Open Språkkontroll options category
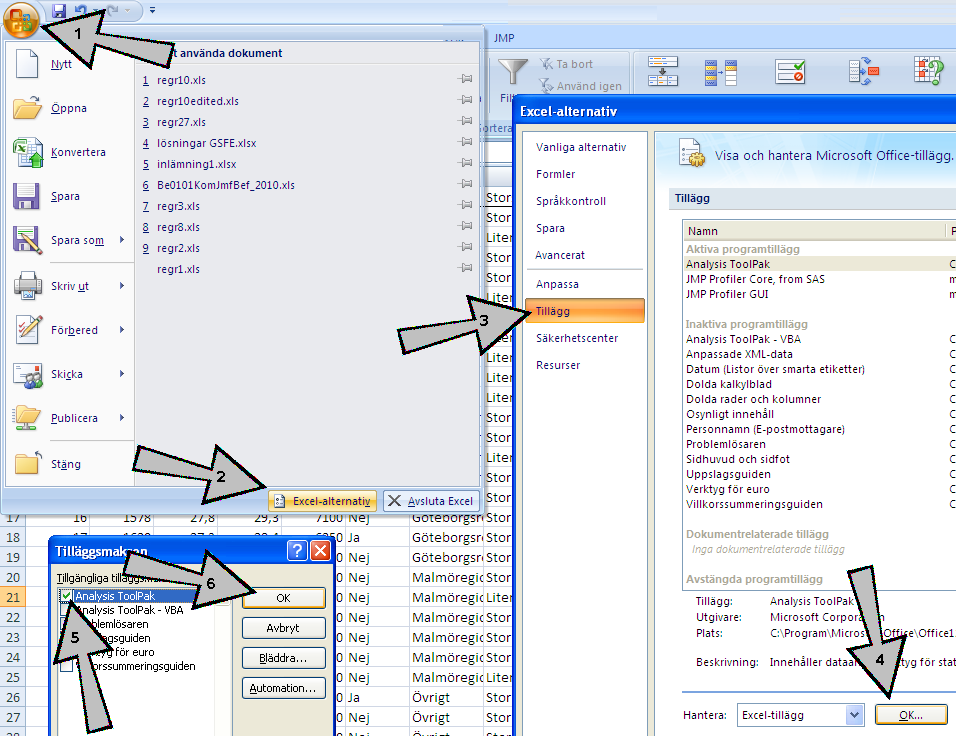This screenshot has height=736, width=956. point(571,201)
